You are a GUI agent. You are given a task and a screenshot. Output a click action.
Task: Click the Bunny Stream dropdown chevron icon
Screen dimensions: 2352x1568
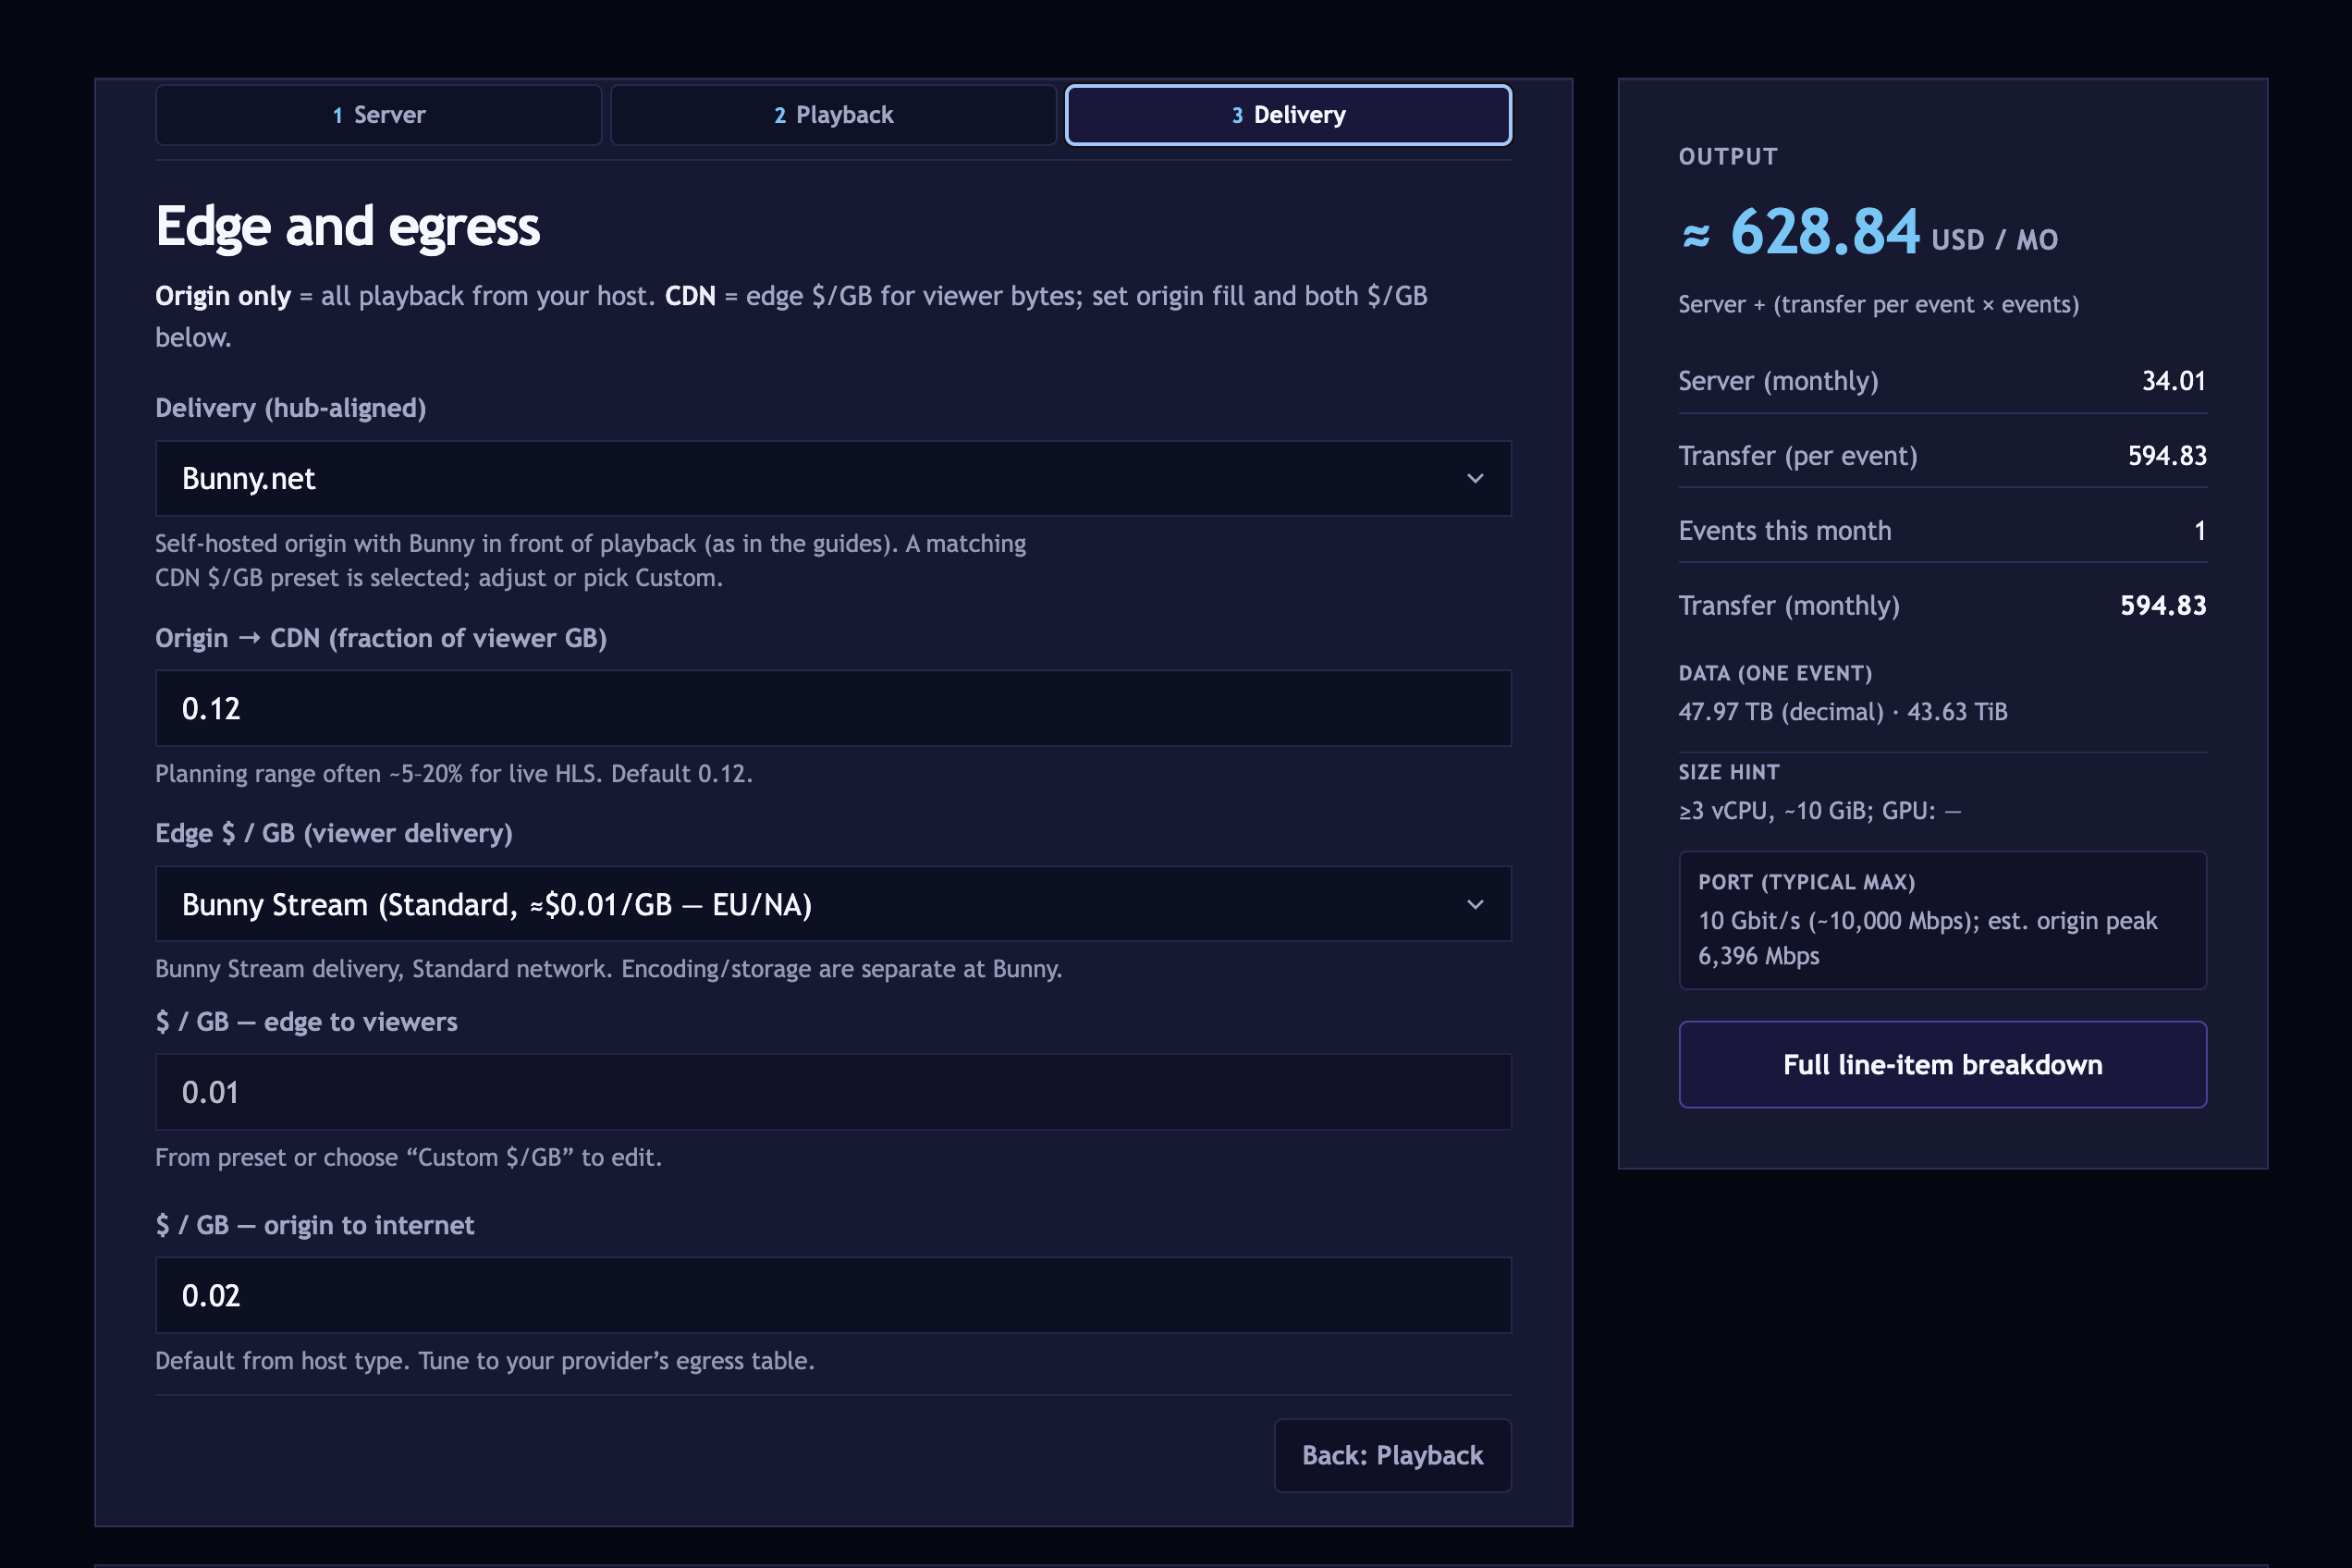pyautogui.click(x=1475, y=903)
